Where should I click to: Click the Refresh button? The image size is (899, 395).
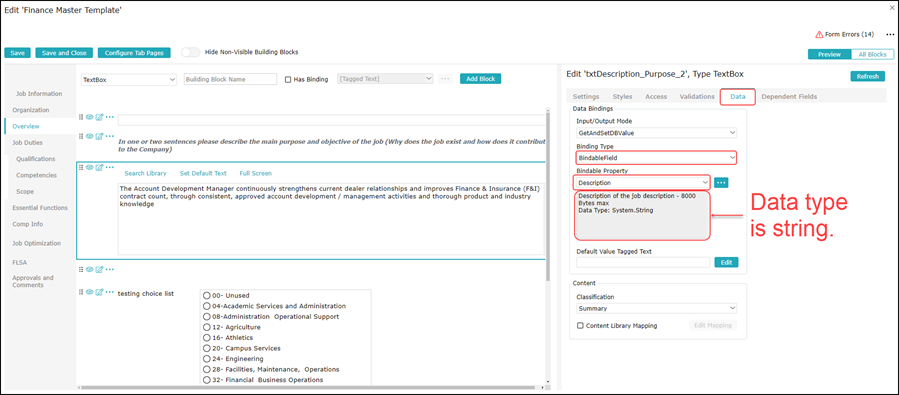pyautogui.click(x=867, y=77)
